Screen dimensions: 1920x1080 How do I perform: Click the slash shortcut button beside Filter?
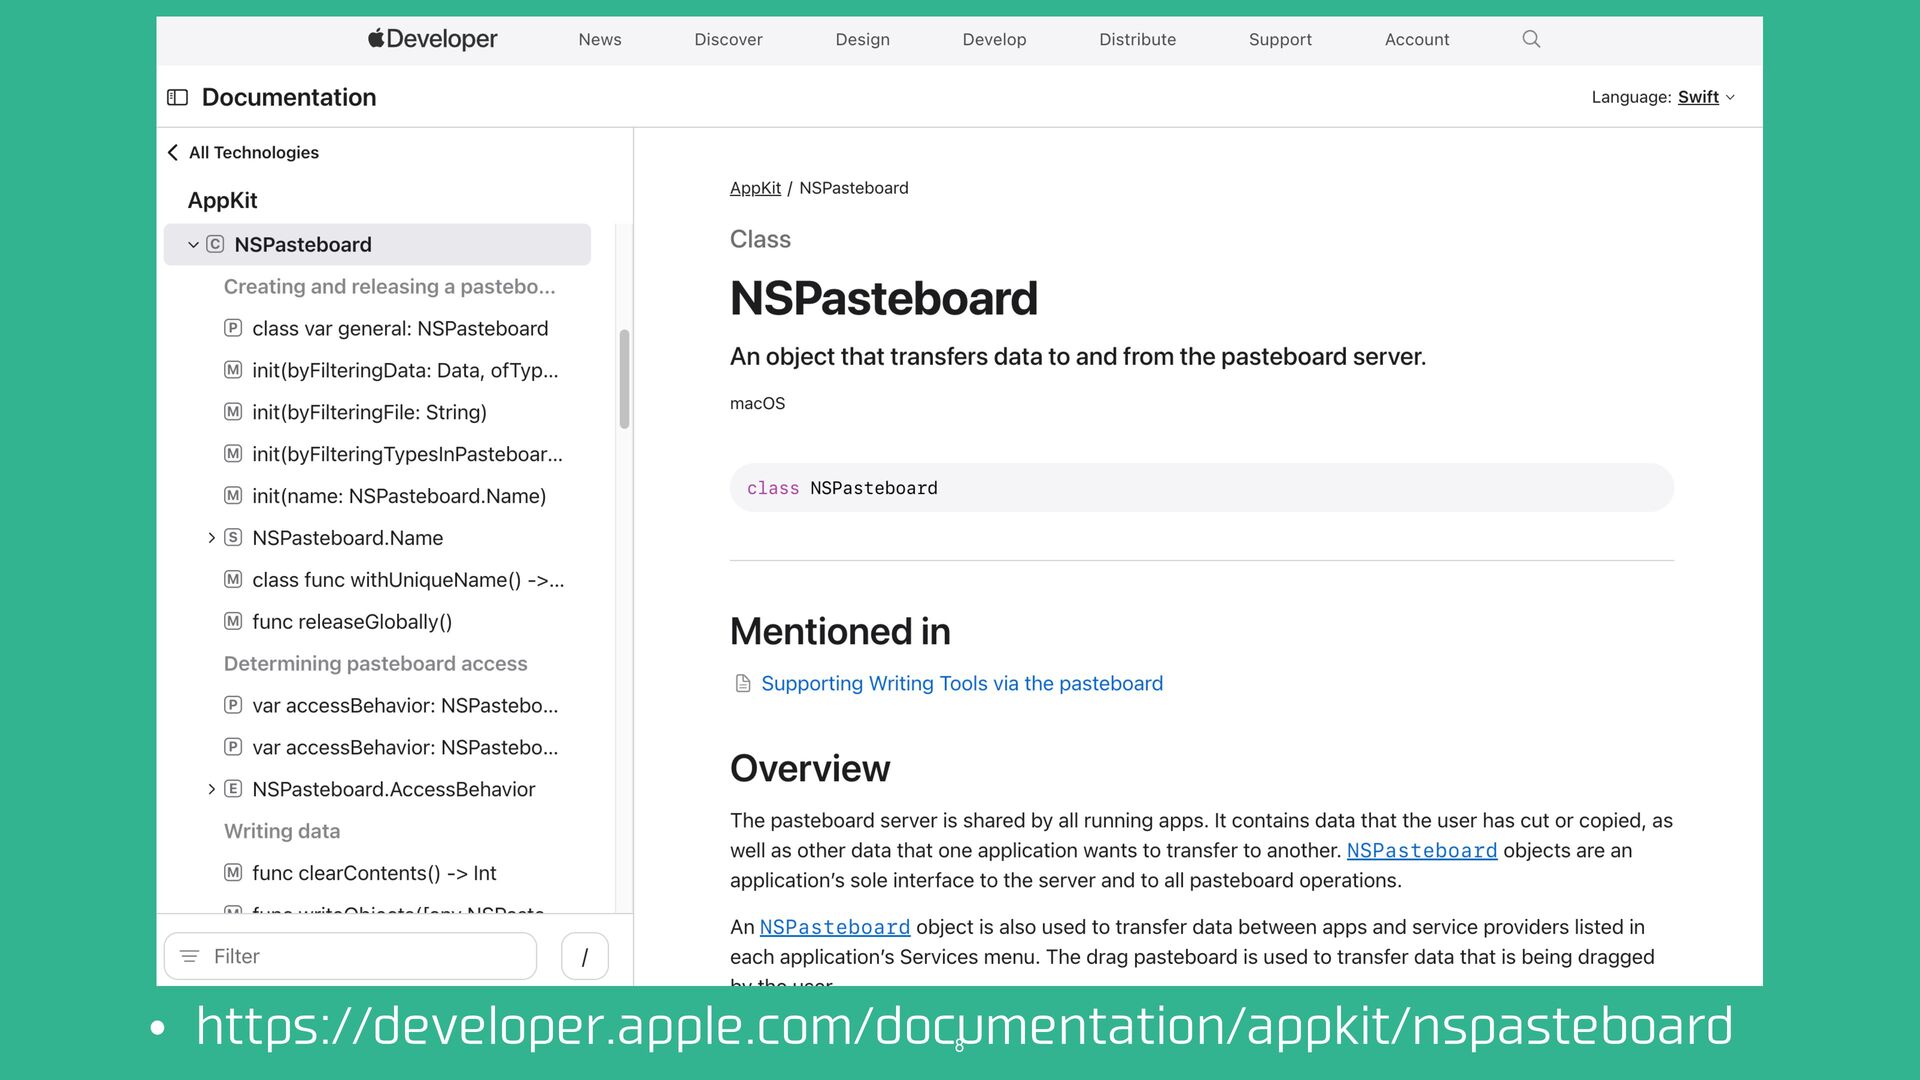585,956
